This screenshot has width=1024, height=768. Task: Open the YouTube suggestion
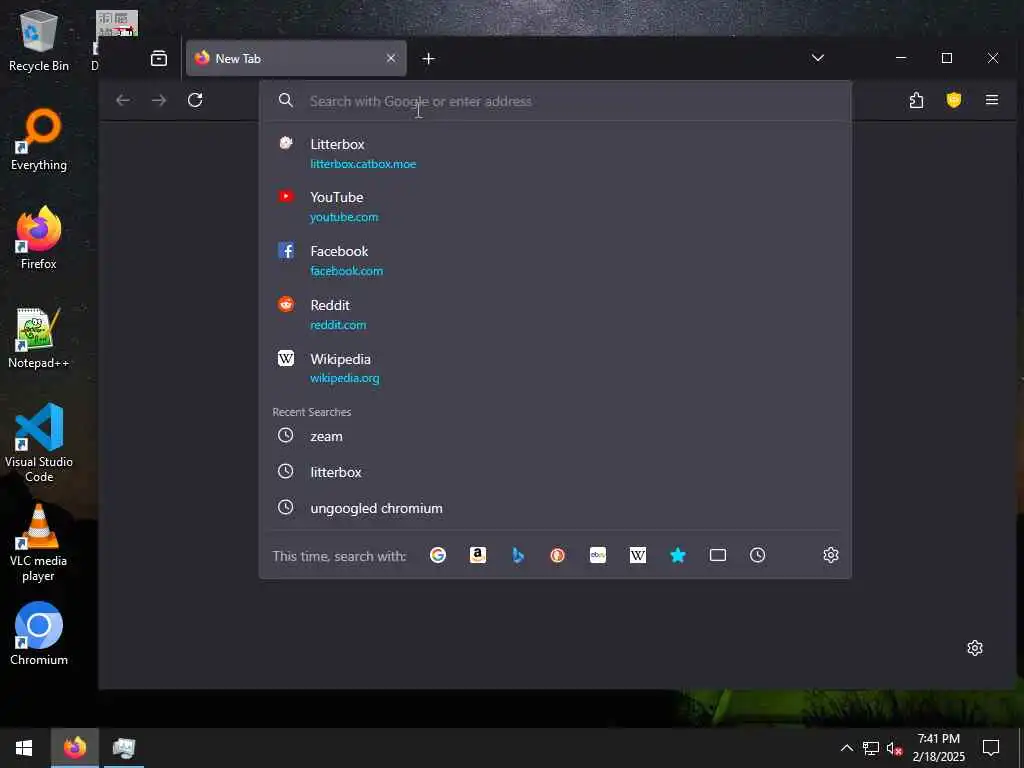coord(555,206)
